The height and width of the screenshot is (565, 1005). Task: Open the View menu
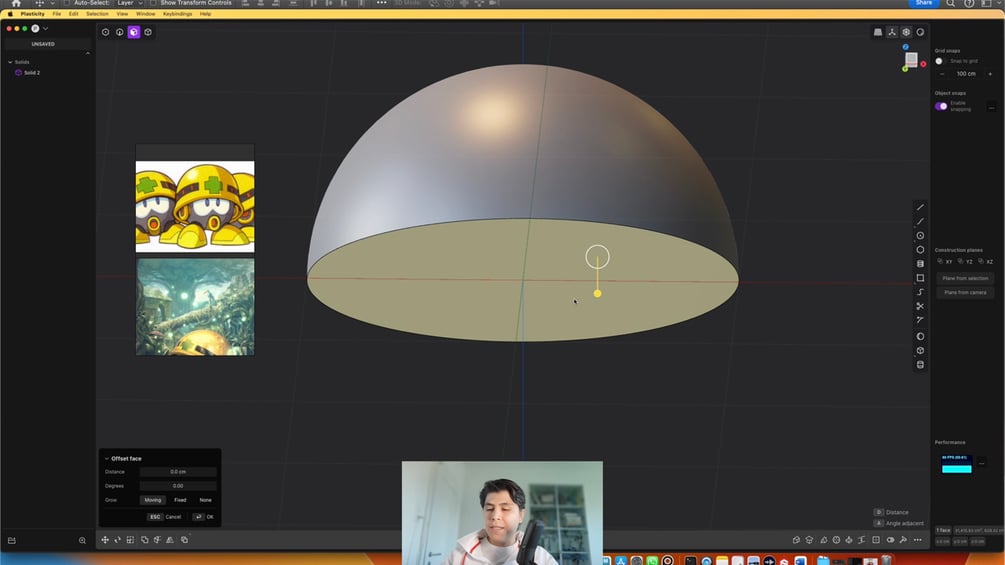point(122,13)
